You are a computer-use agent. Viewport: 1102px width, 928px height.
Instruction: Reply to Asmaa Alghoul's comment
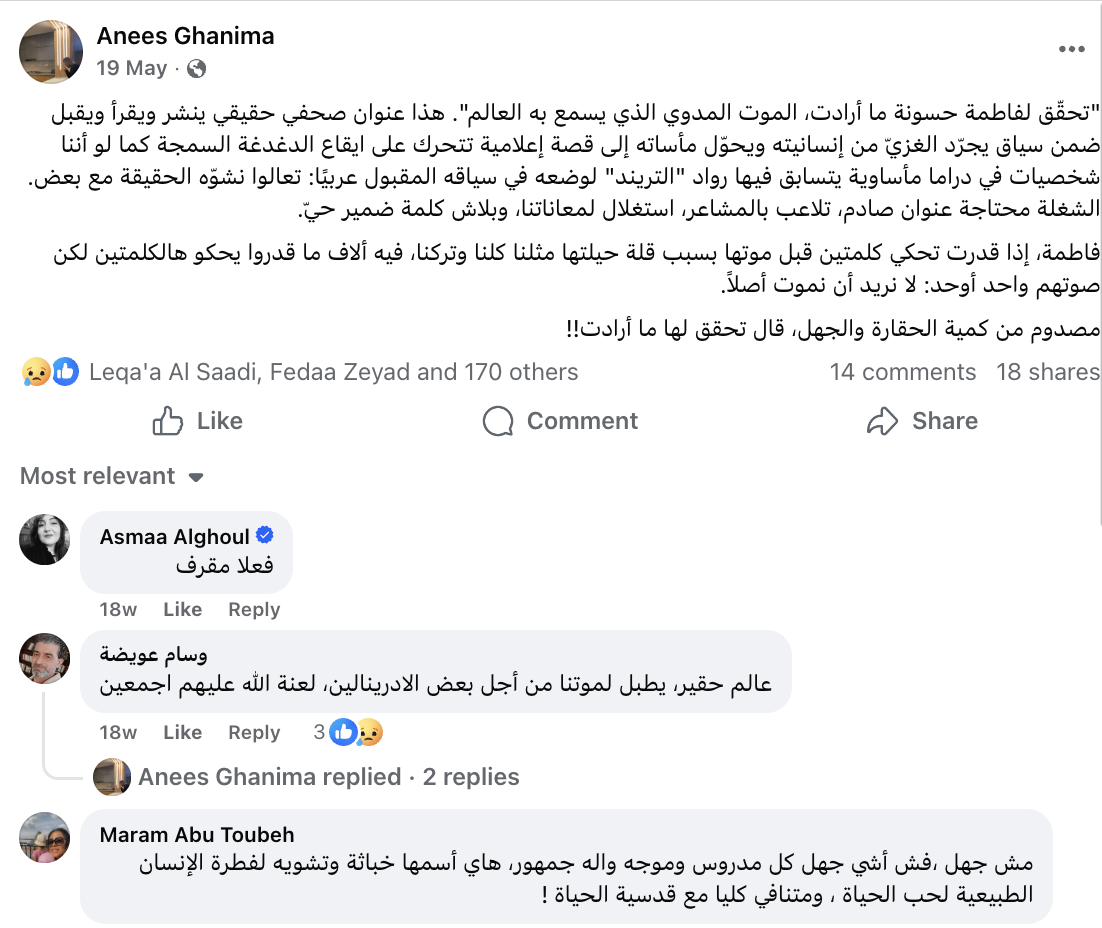(x=254, y=610)
